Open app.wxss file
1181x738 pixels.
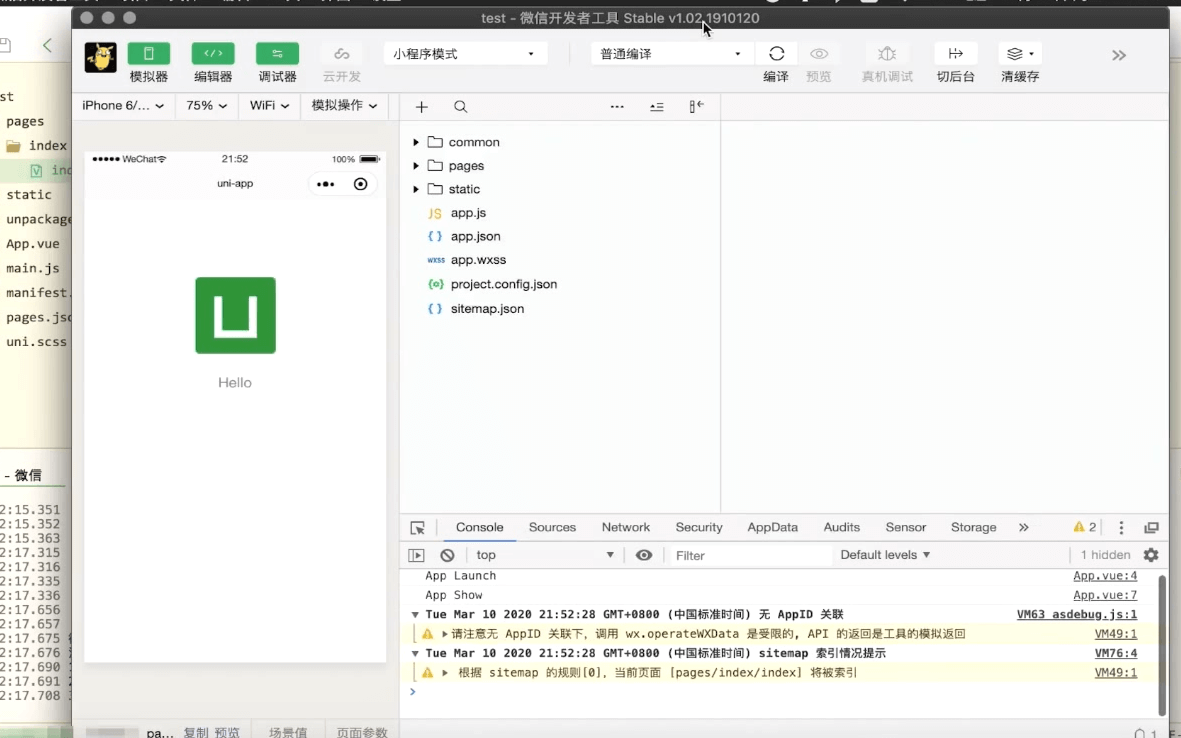click(x=478, y=260)
